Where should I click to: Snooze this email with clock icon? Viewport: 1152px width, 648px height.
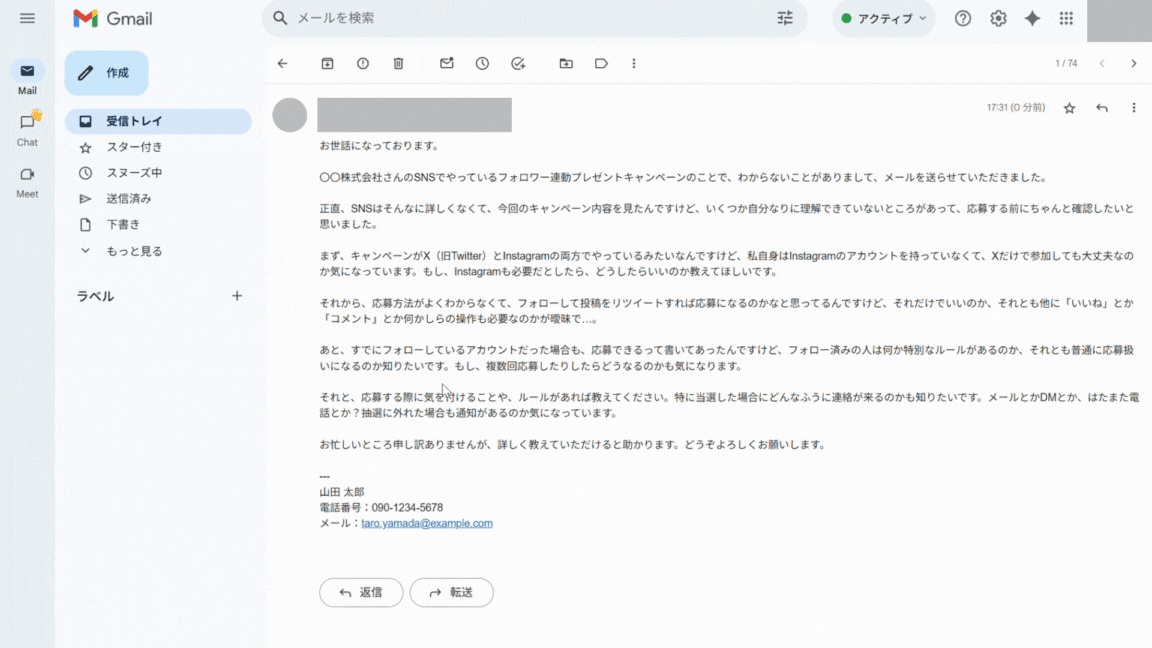pos(482,64)
